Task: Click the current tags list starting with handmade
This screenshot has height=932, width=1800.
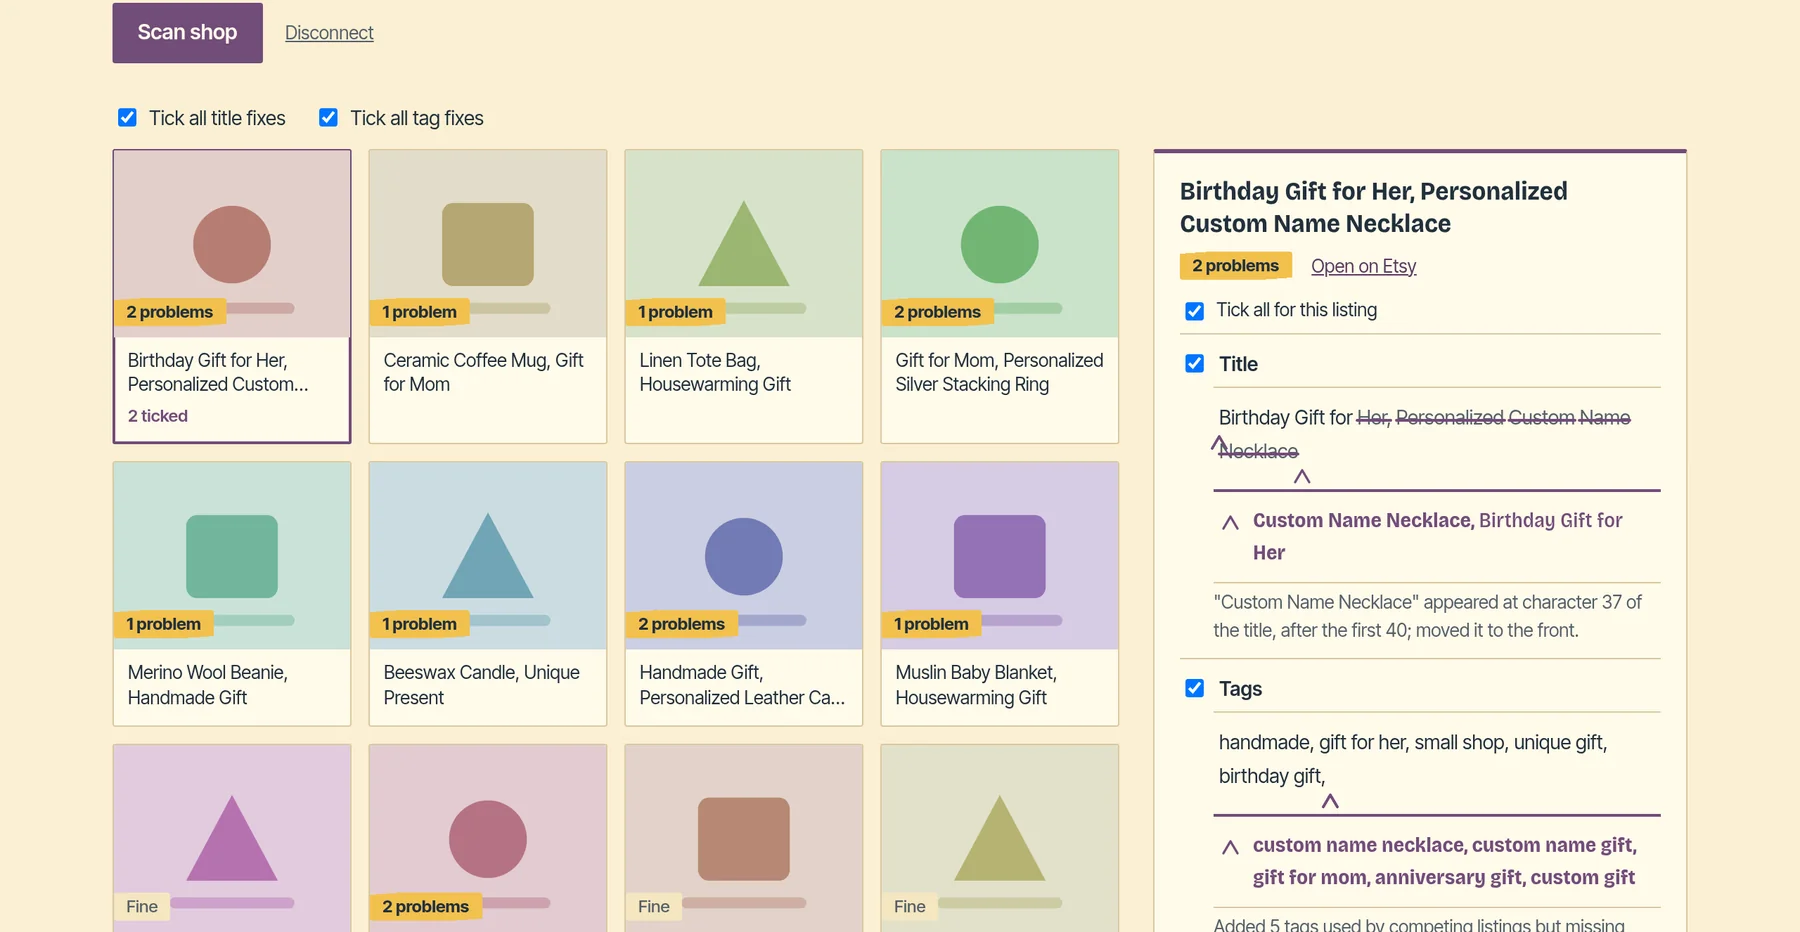Action: tap(1413, 759)
